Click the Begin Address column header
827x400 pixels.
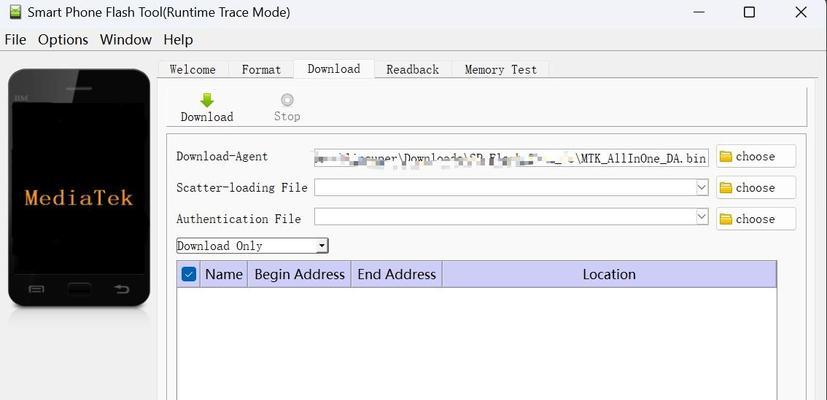click(x=299, y=274)
